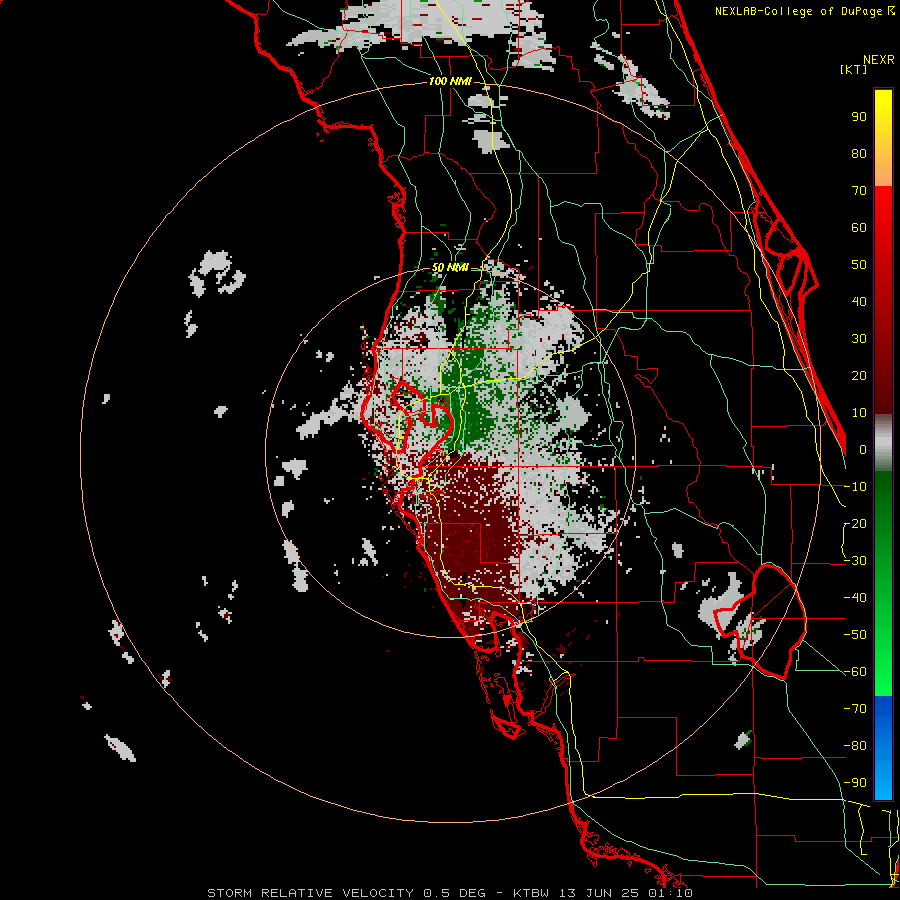The image size is (900, 900).
Task: Click the blue band at bottom of color scale
Action: point(883,748)
